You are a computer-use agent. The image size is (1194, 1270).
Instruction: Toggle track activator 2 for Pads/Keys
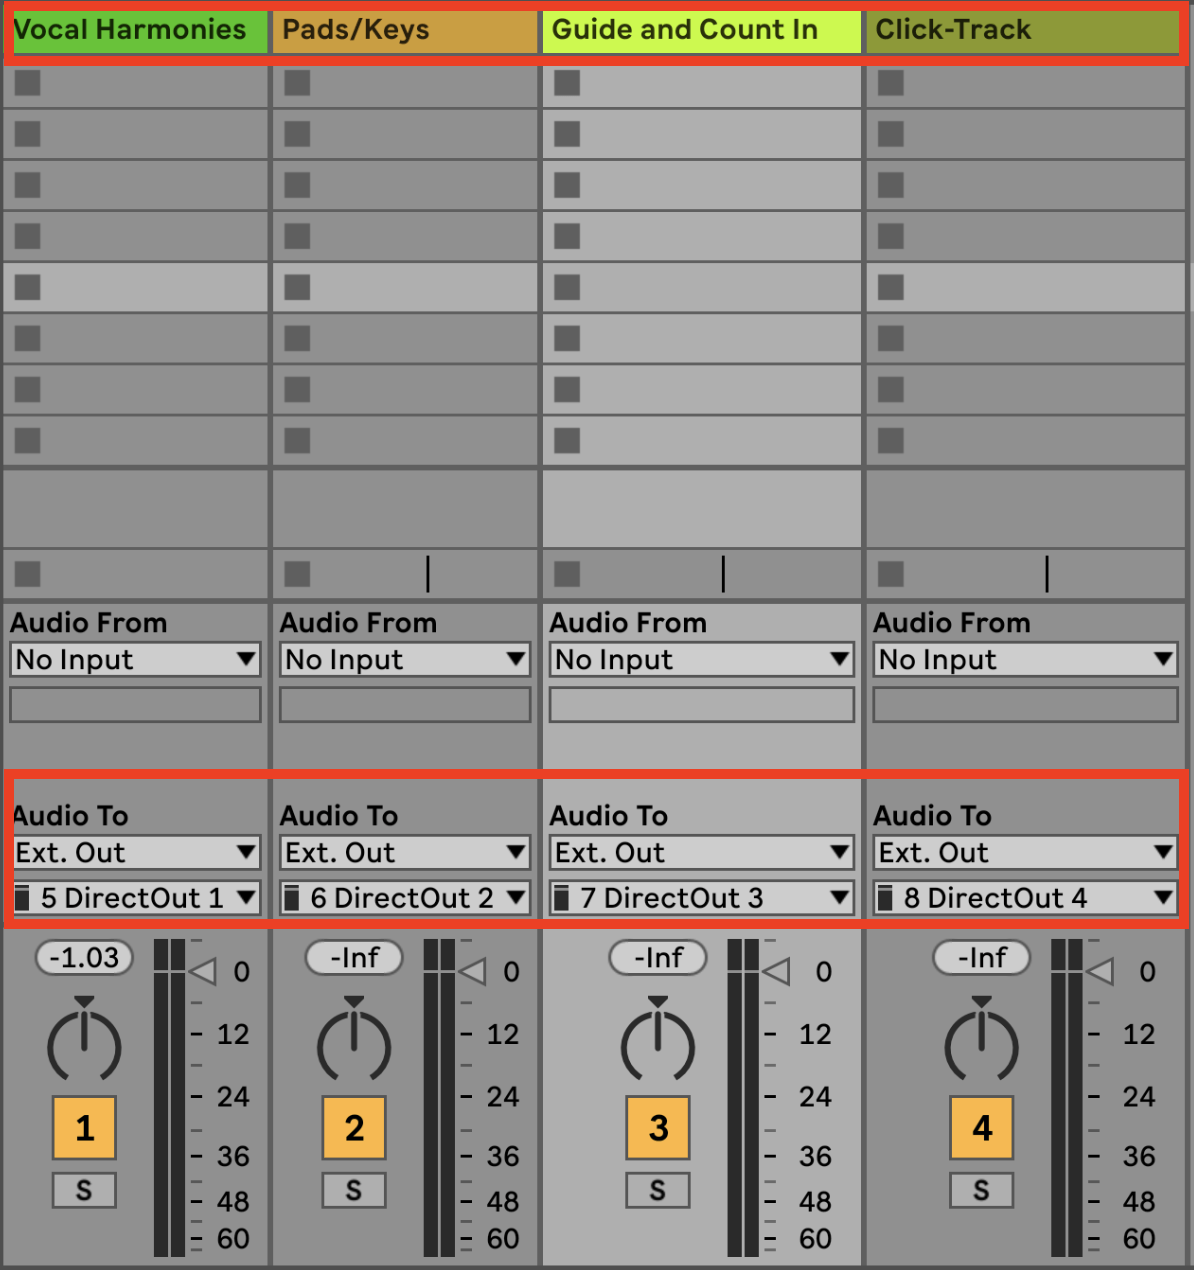pyautogui.click(x=354, y=1128)
